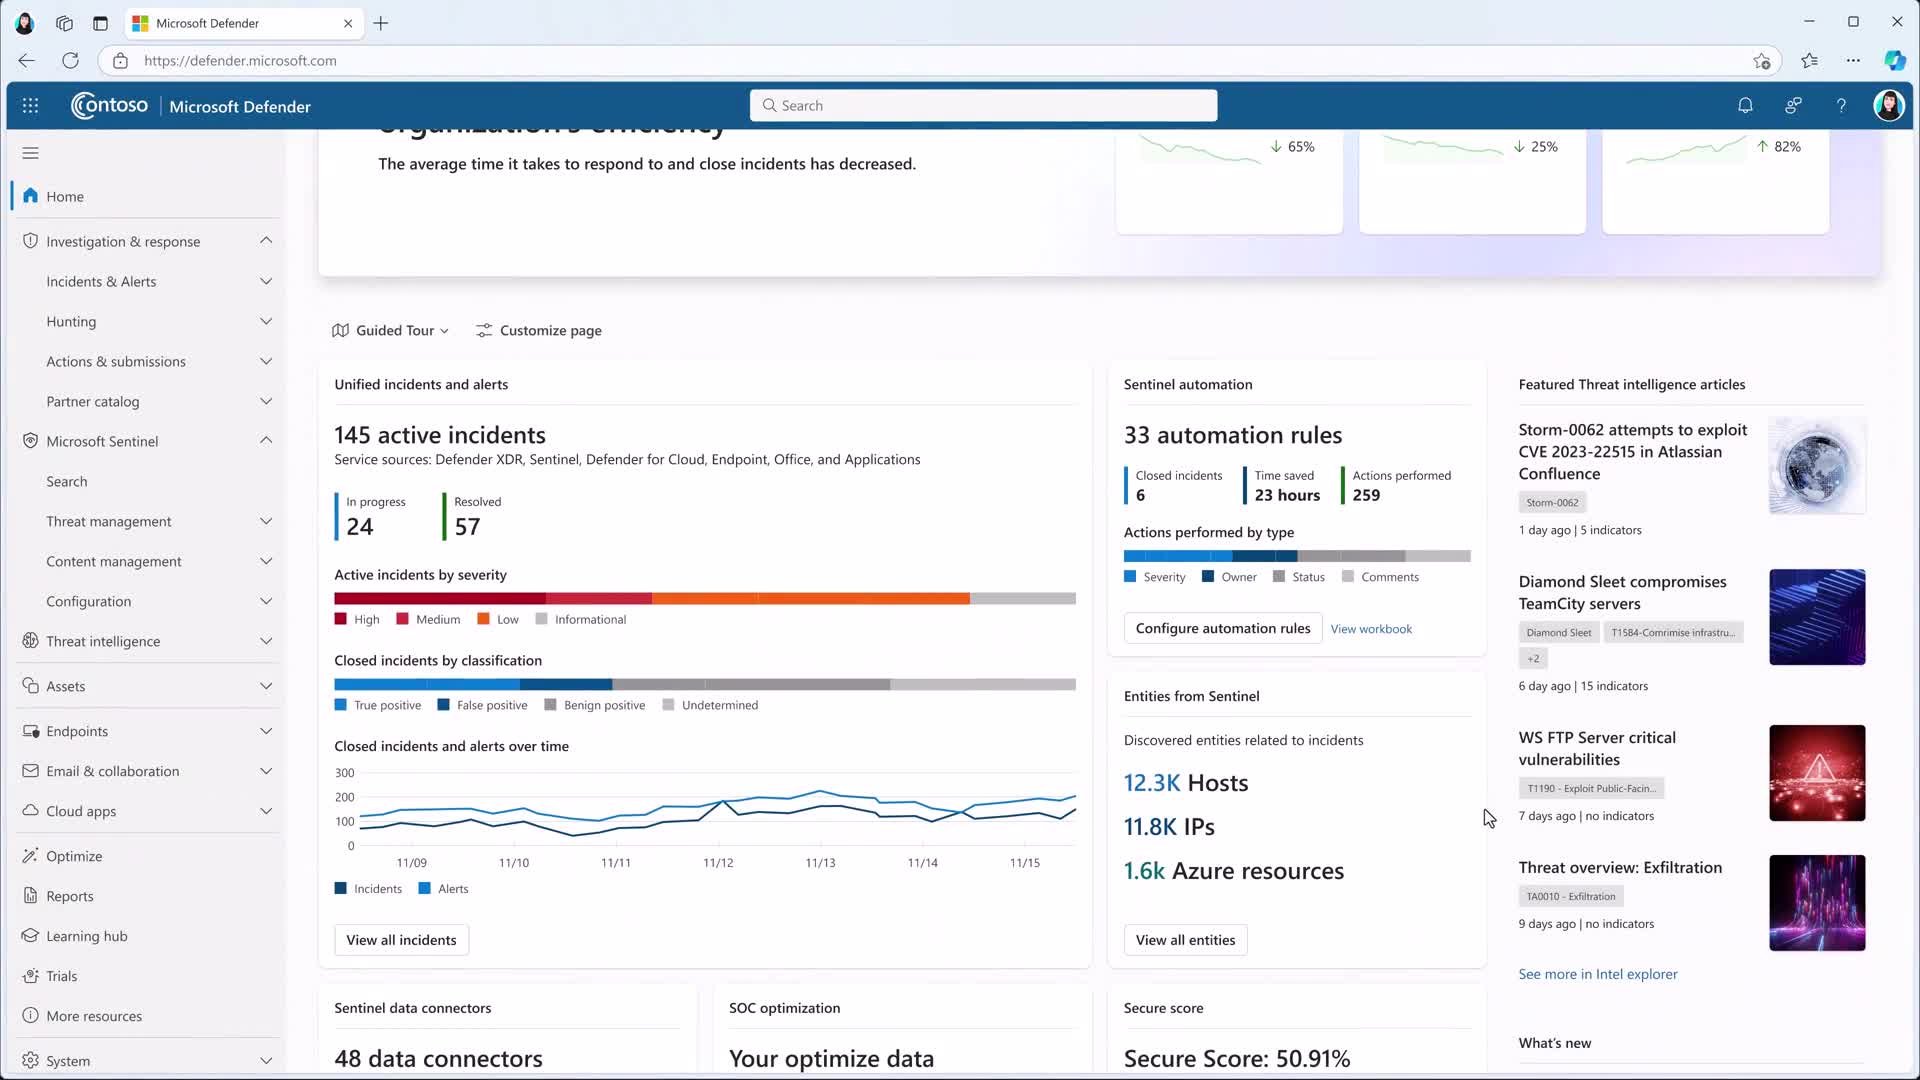Open the browser Copilot icon

[1895, 61]
